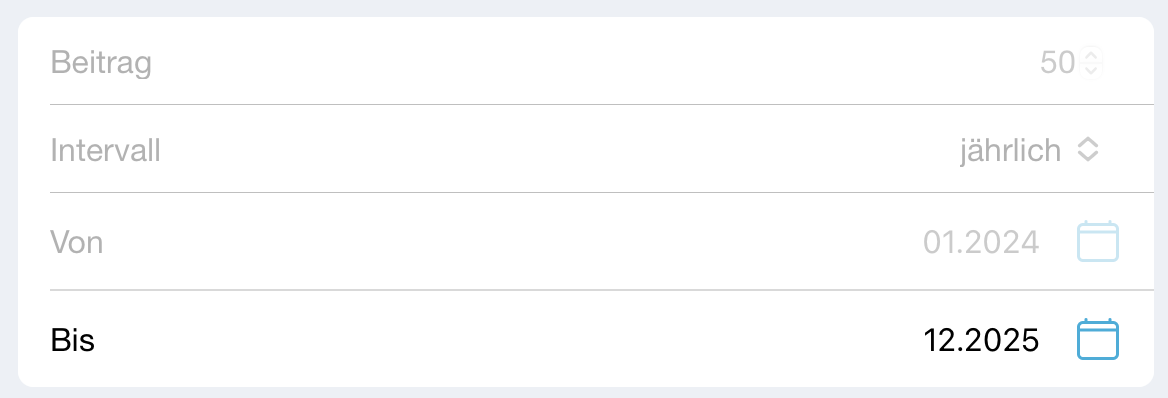Click the Von label
The width and height of the screenshot is (1168, 398).
(x=77, y=242)
